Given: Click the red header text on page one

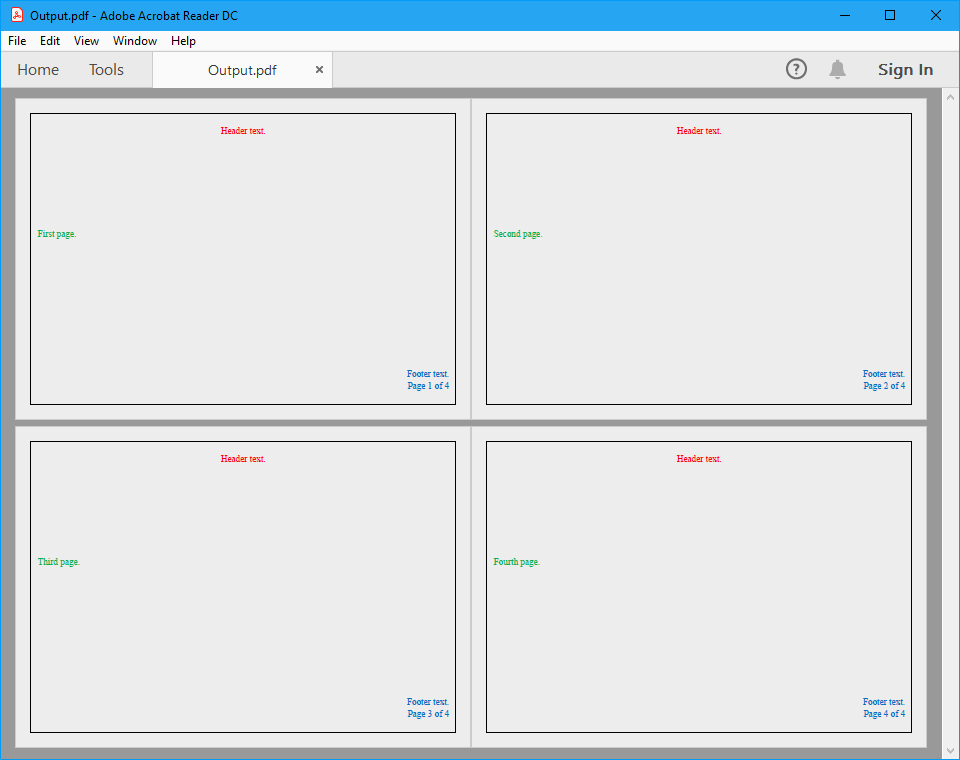Looking at the screenshot, I should pyautogui.click(x=243, y=131).
